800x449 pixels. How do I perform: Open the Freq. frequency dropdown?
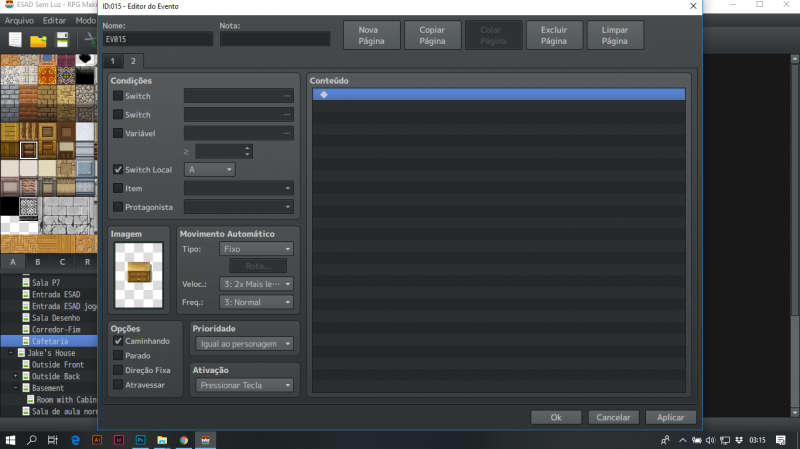pyautogui.click(x=257, y=302)
